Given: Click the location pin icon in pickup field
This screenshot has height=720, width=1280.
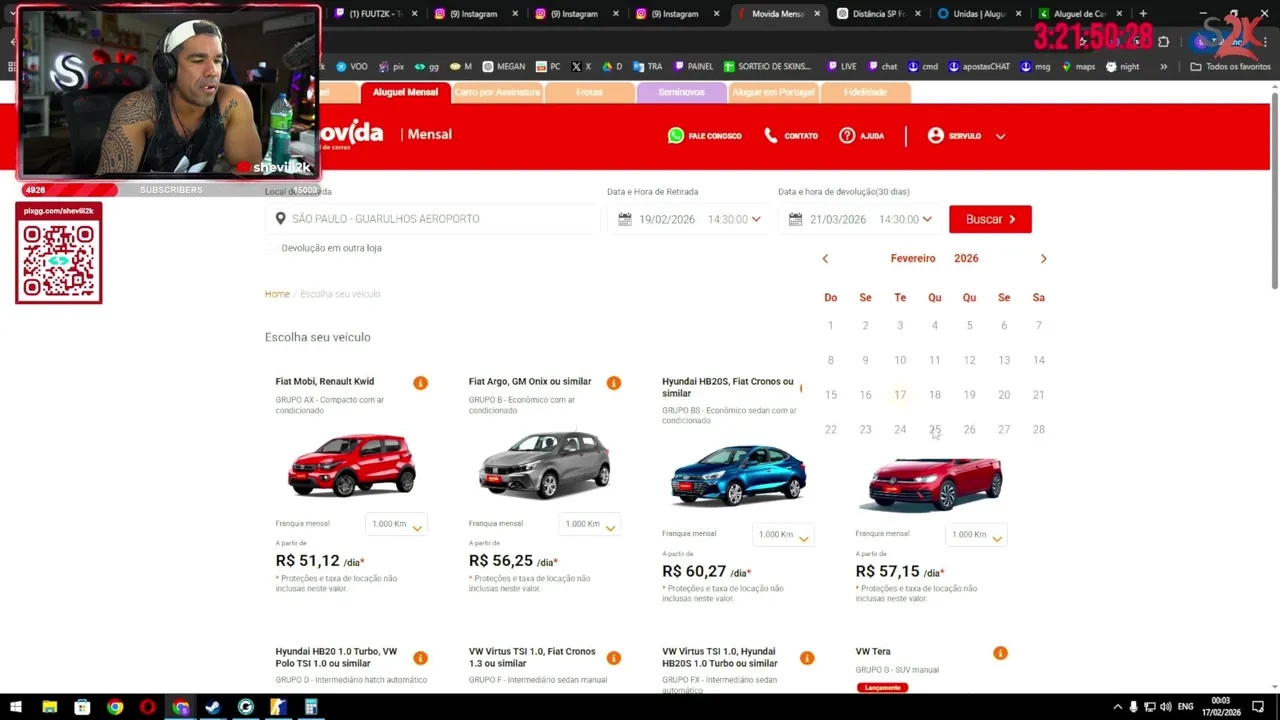Looking at the screenshot, I should (281, 219).
